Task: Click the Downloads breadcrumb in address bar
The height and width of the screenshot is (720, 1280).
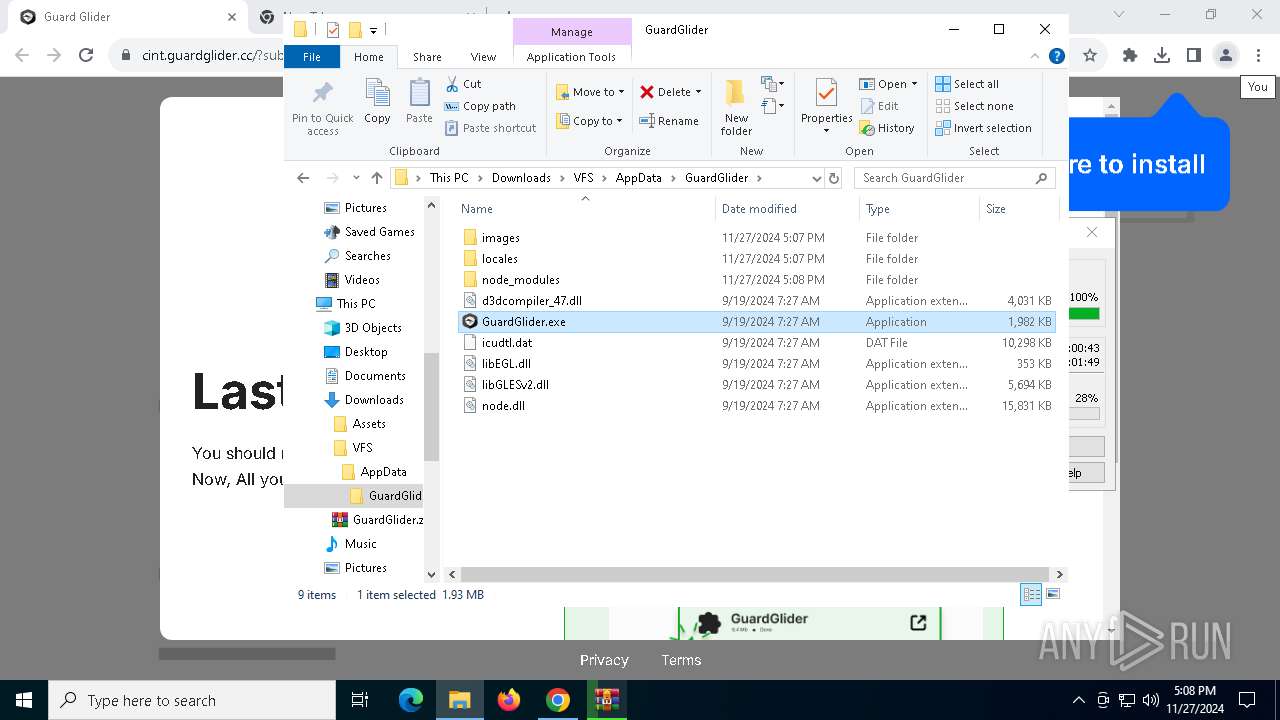Action: 521,178
